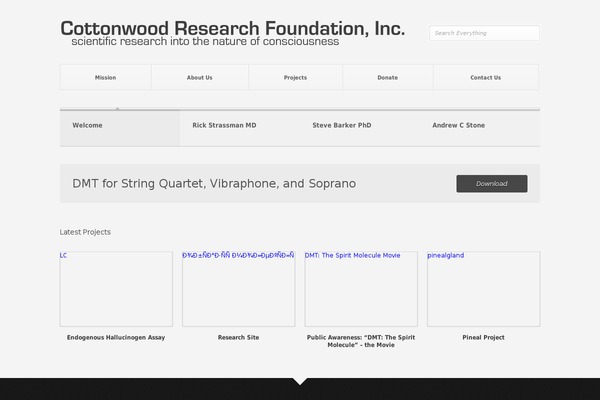Click the footer expand arrow notch

pos(300,381)
